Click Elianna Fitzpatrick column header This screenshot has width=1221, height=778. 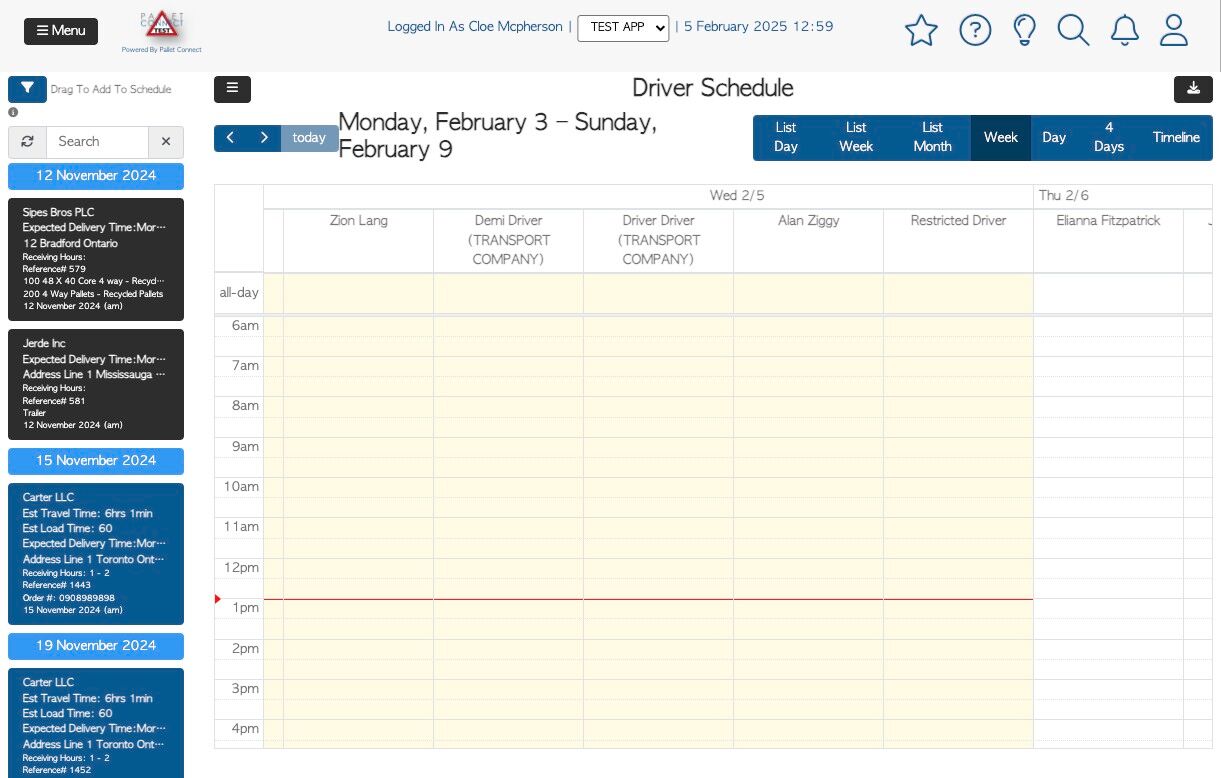coord(1108,221)
